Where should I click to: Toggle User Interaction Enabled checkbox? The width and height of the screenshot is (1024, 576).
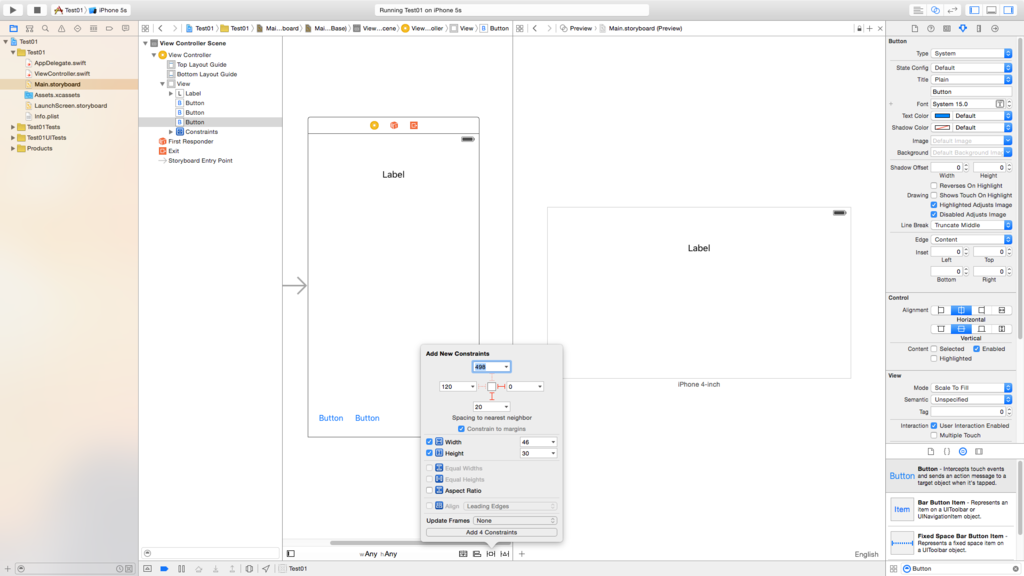[934, 426]
